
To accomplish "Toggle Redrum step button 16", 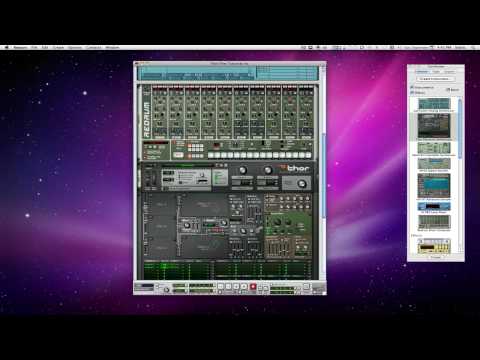I will tap(308, 155).
